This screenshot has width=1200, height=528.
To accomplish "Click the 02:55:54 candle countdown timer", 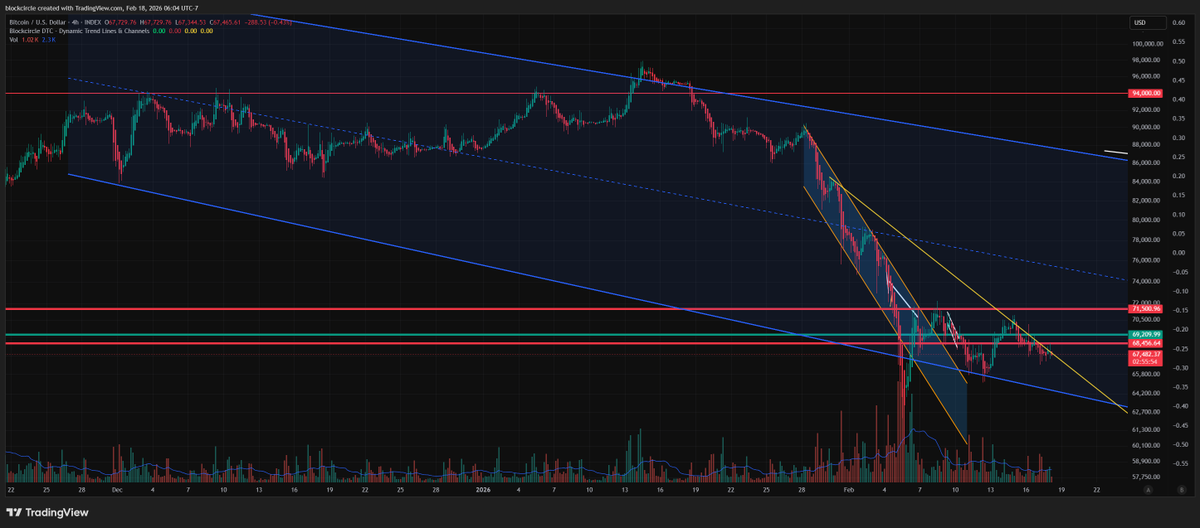I will [1145, 361].
